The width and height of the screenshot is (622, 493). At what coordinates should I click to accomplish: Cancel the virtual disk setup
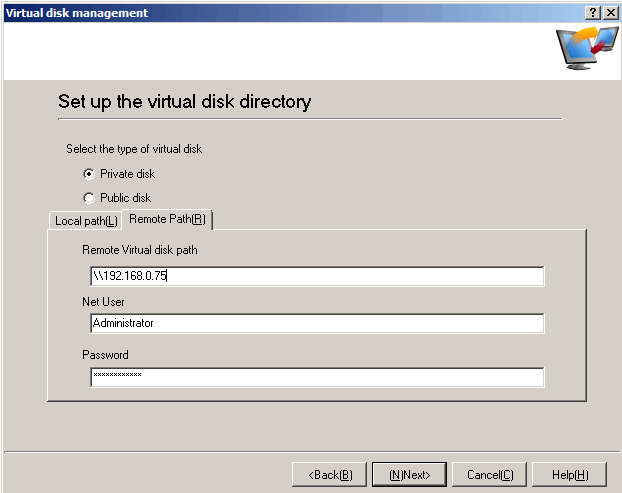tap(489, 475)
